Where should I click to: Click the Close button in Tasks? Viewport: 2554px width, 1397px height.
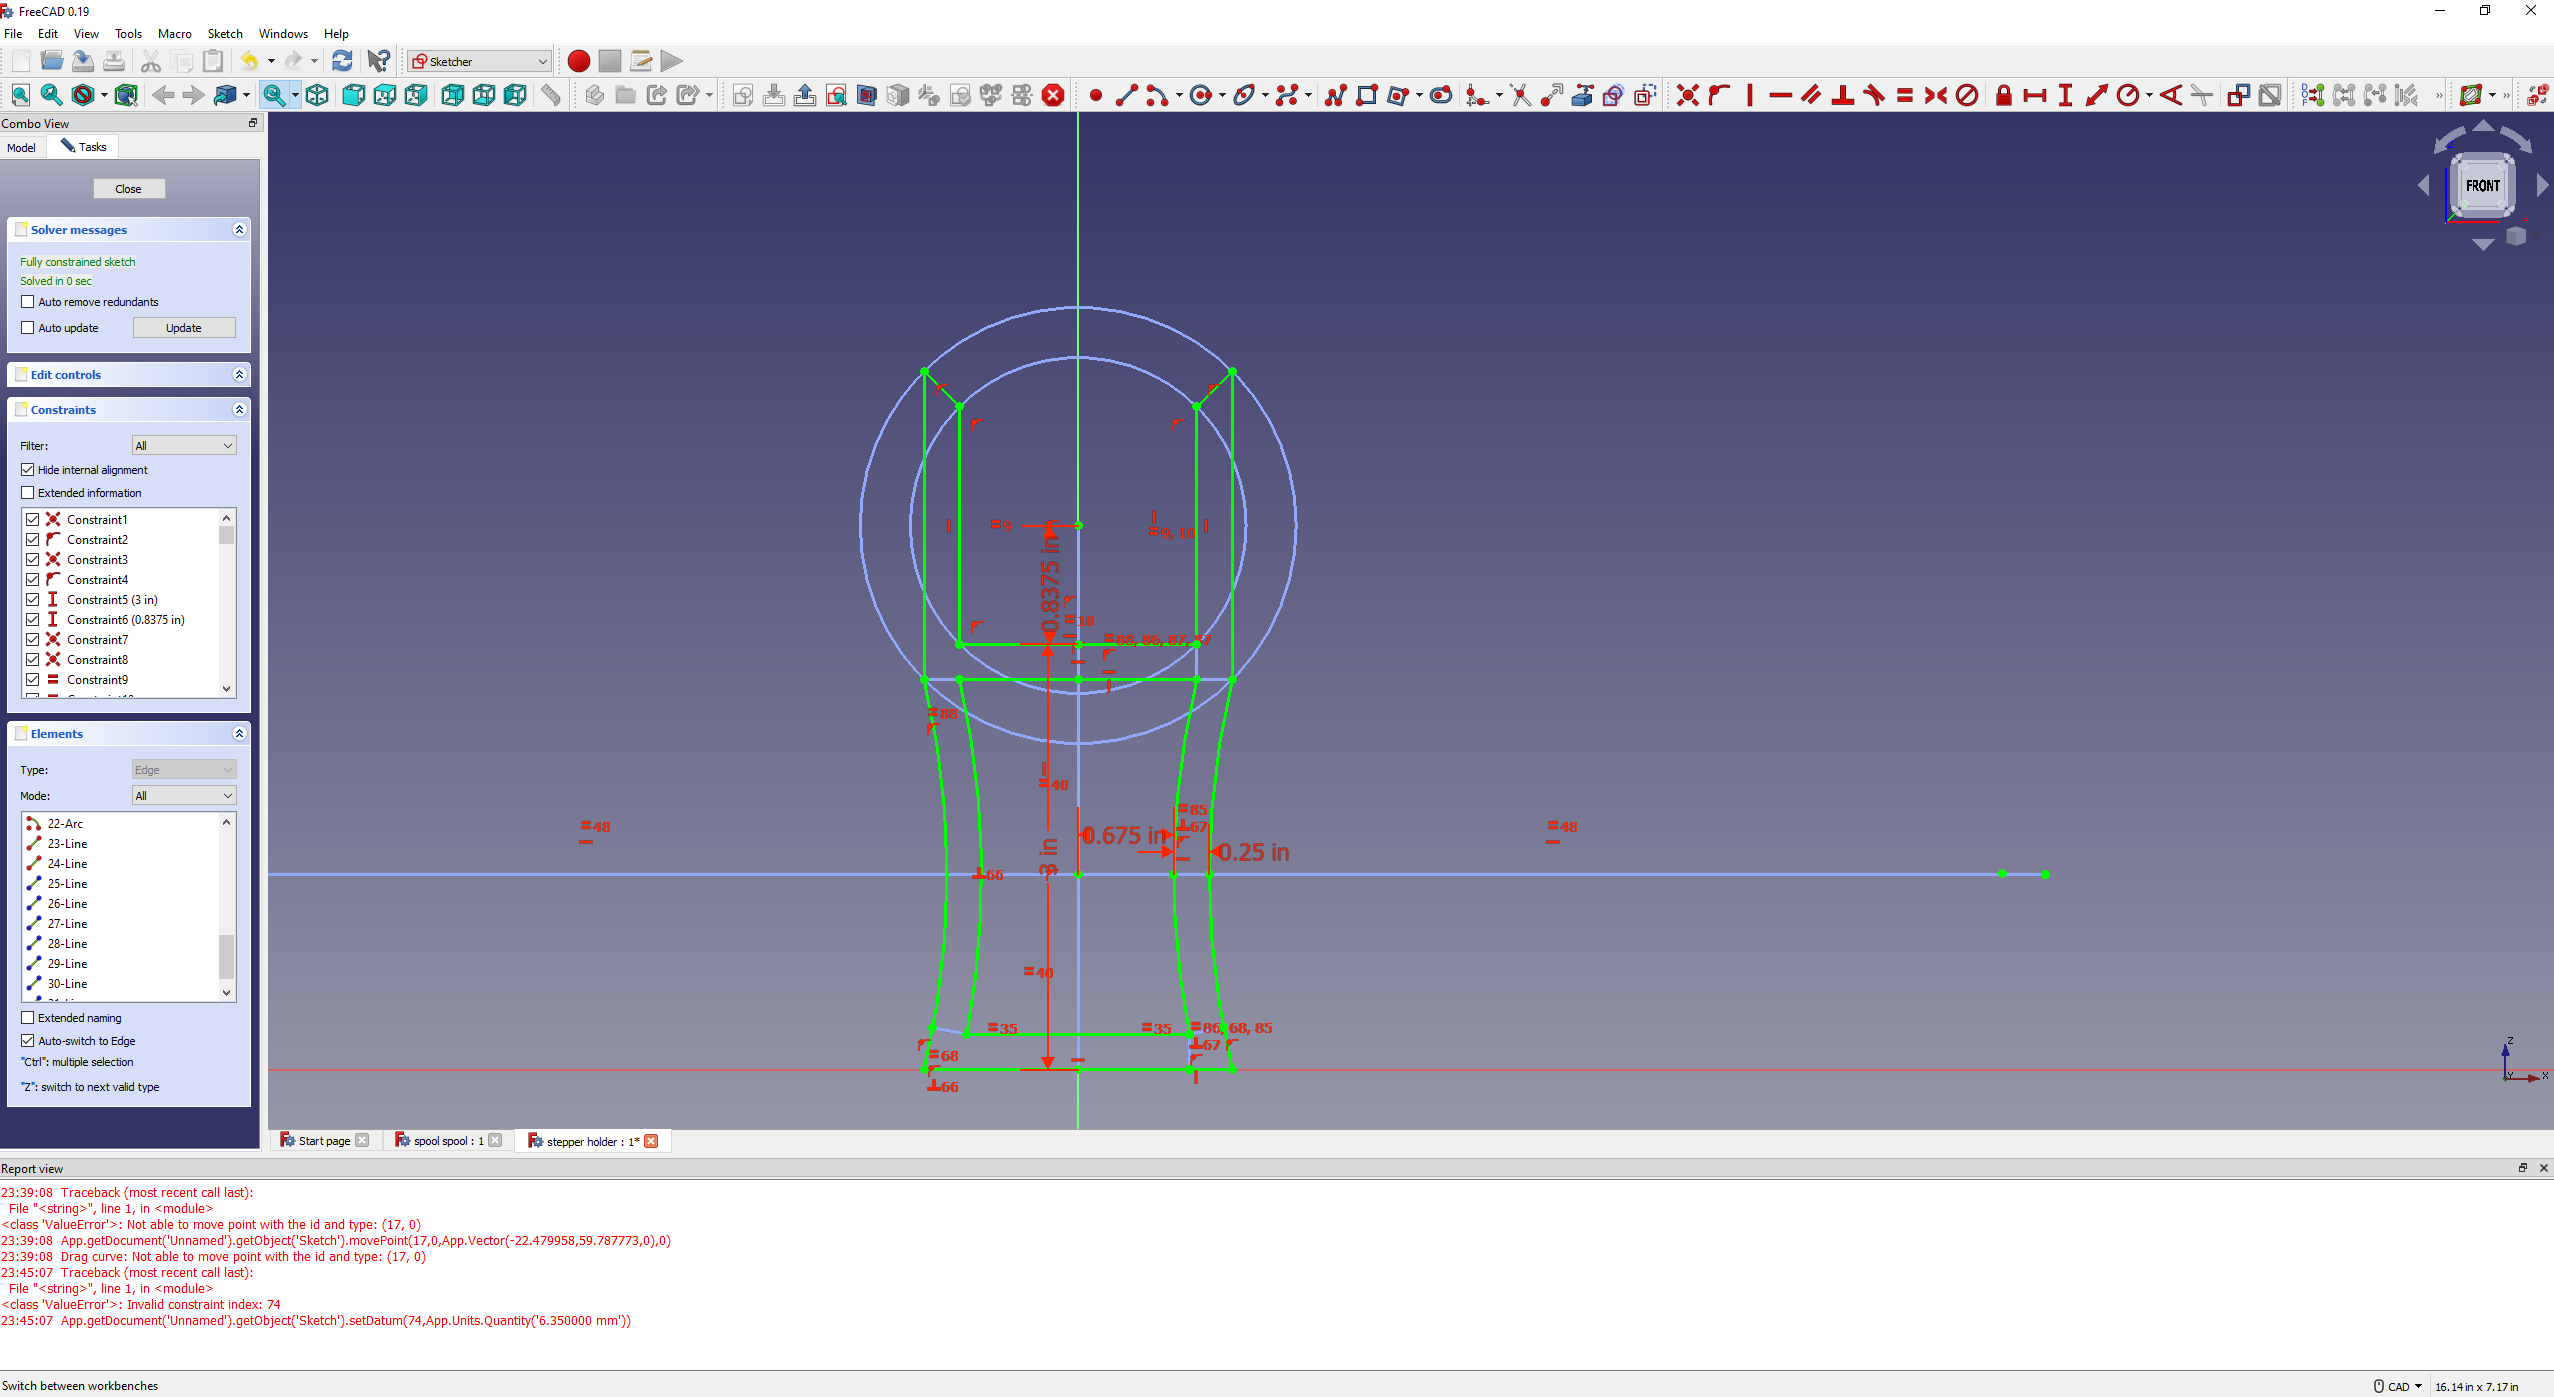(x=128, y=189)
